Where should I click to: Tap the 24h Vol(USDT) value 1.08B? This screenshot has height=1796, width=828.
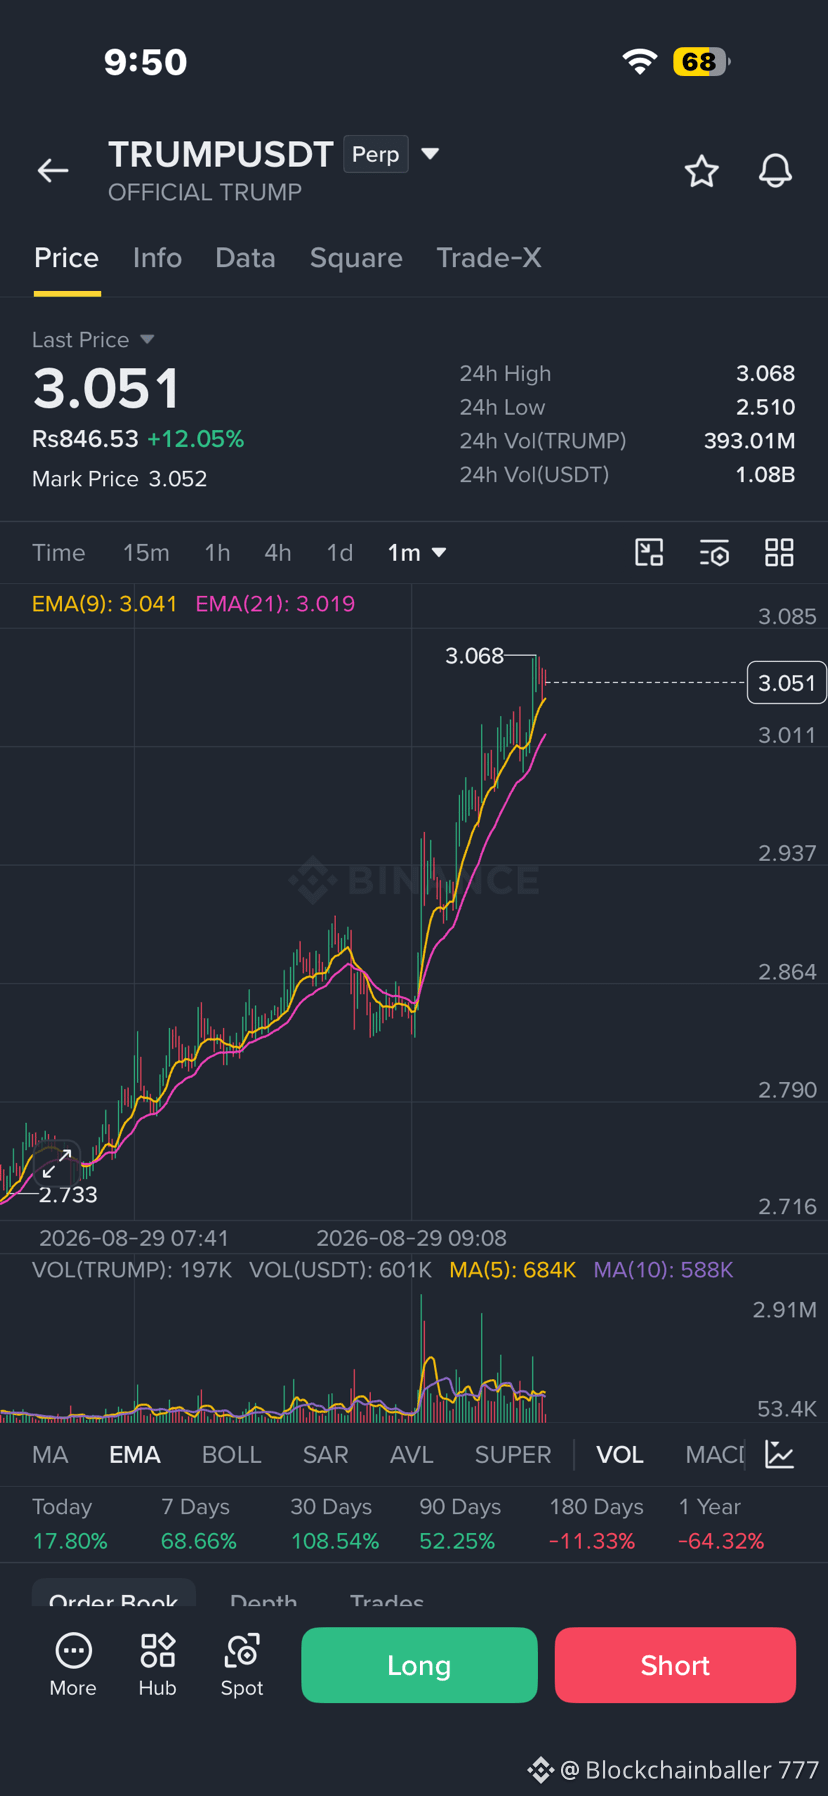coord(766,474)
